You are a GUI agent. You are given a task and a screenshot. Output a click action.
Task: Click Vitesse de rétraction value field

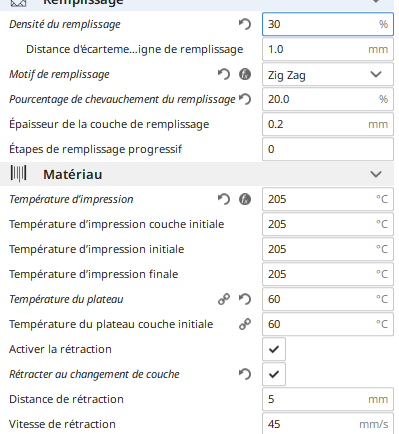tap(328, 424)
